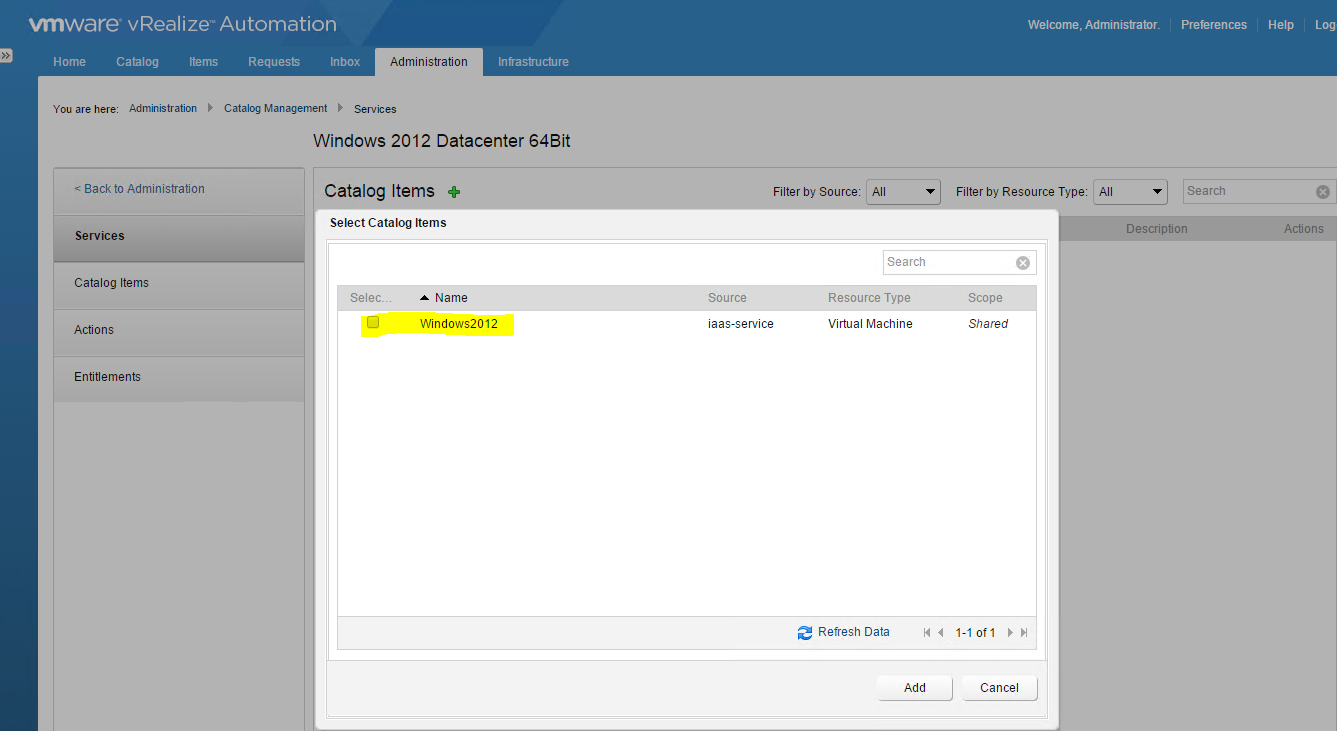This screenshot has height=731, width=1337.
Task: Click Catalog Management breadcrumb link
Action: 276,108
